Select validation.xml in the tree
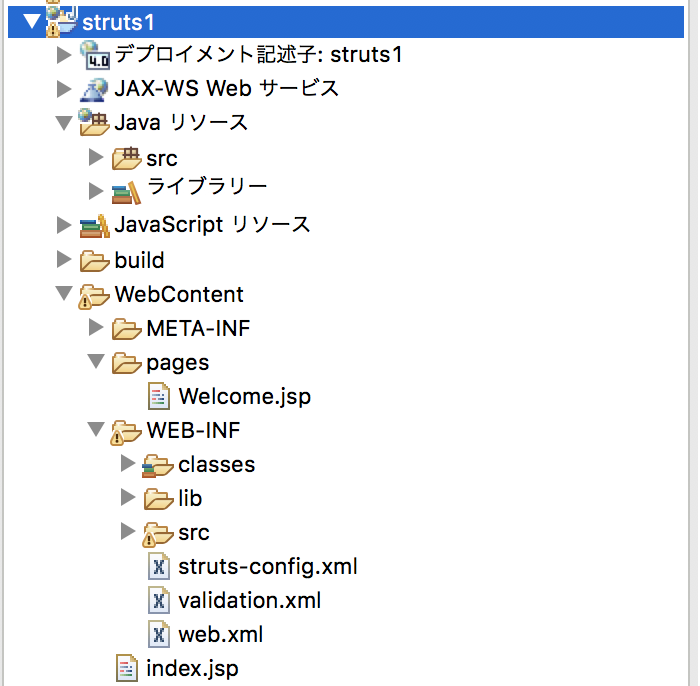This screenshot has width=700, height=686. coord(250,601)
